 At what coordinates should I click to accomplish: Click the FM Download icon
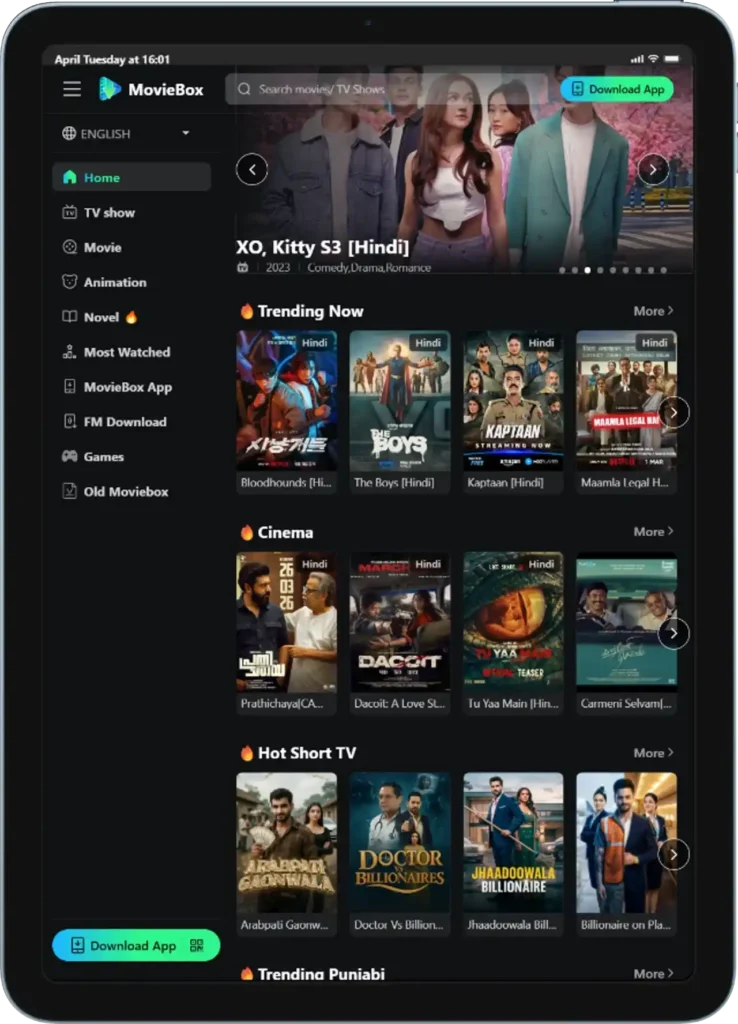pos(69,421)
